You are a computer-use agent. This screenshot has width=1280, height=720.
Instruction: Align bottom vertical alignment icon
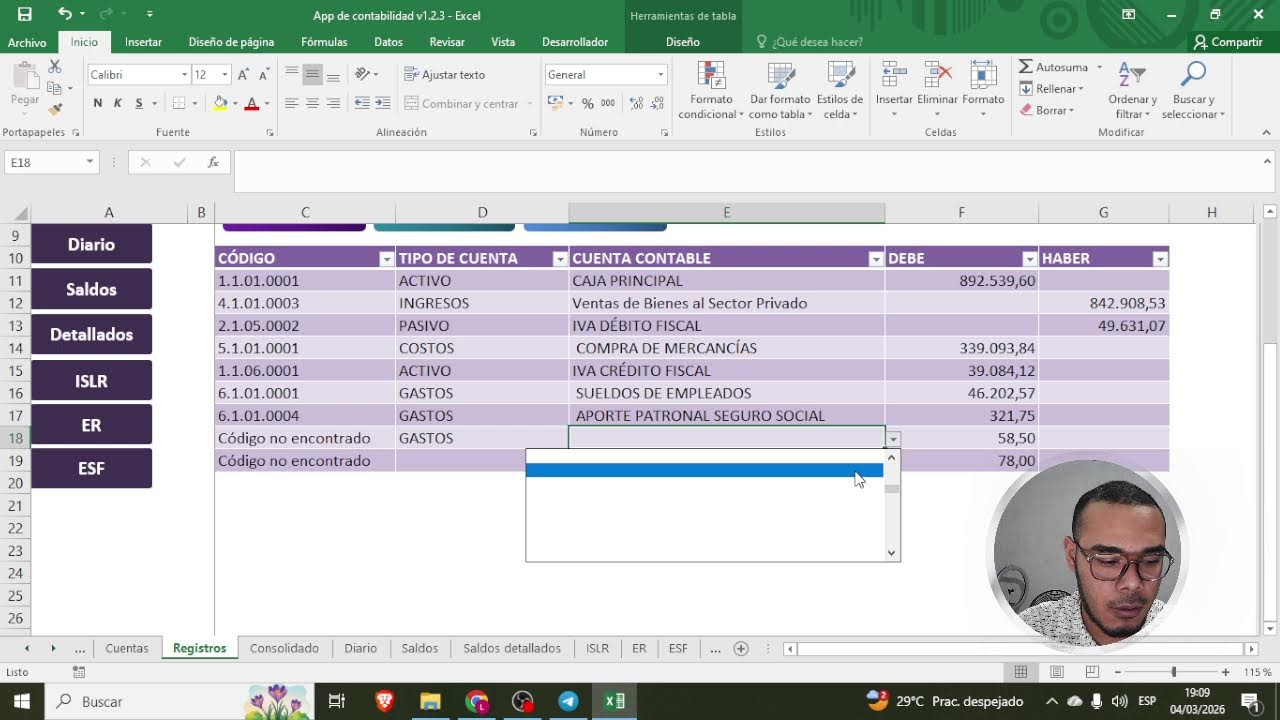[333, 74]
